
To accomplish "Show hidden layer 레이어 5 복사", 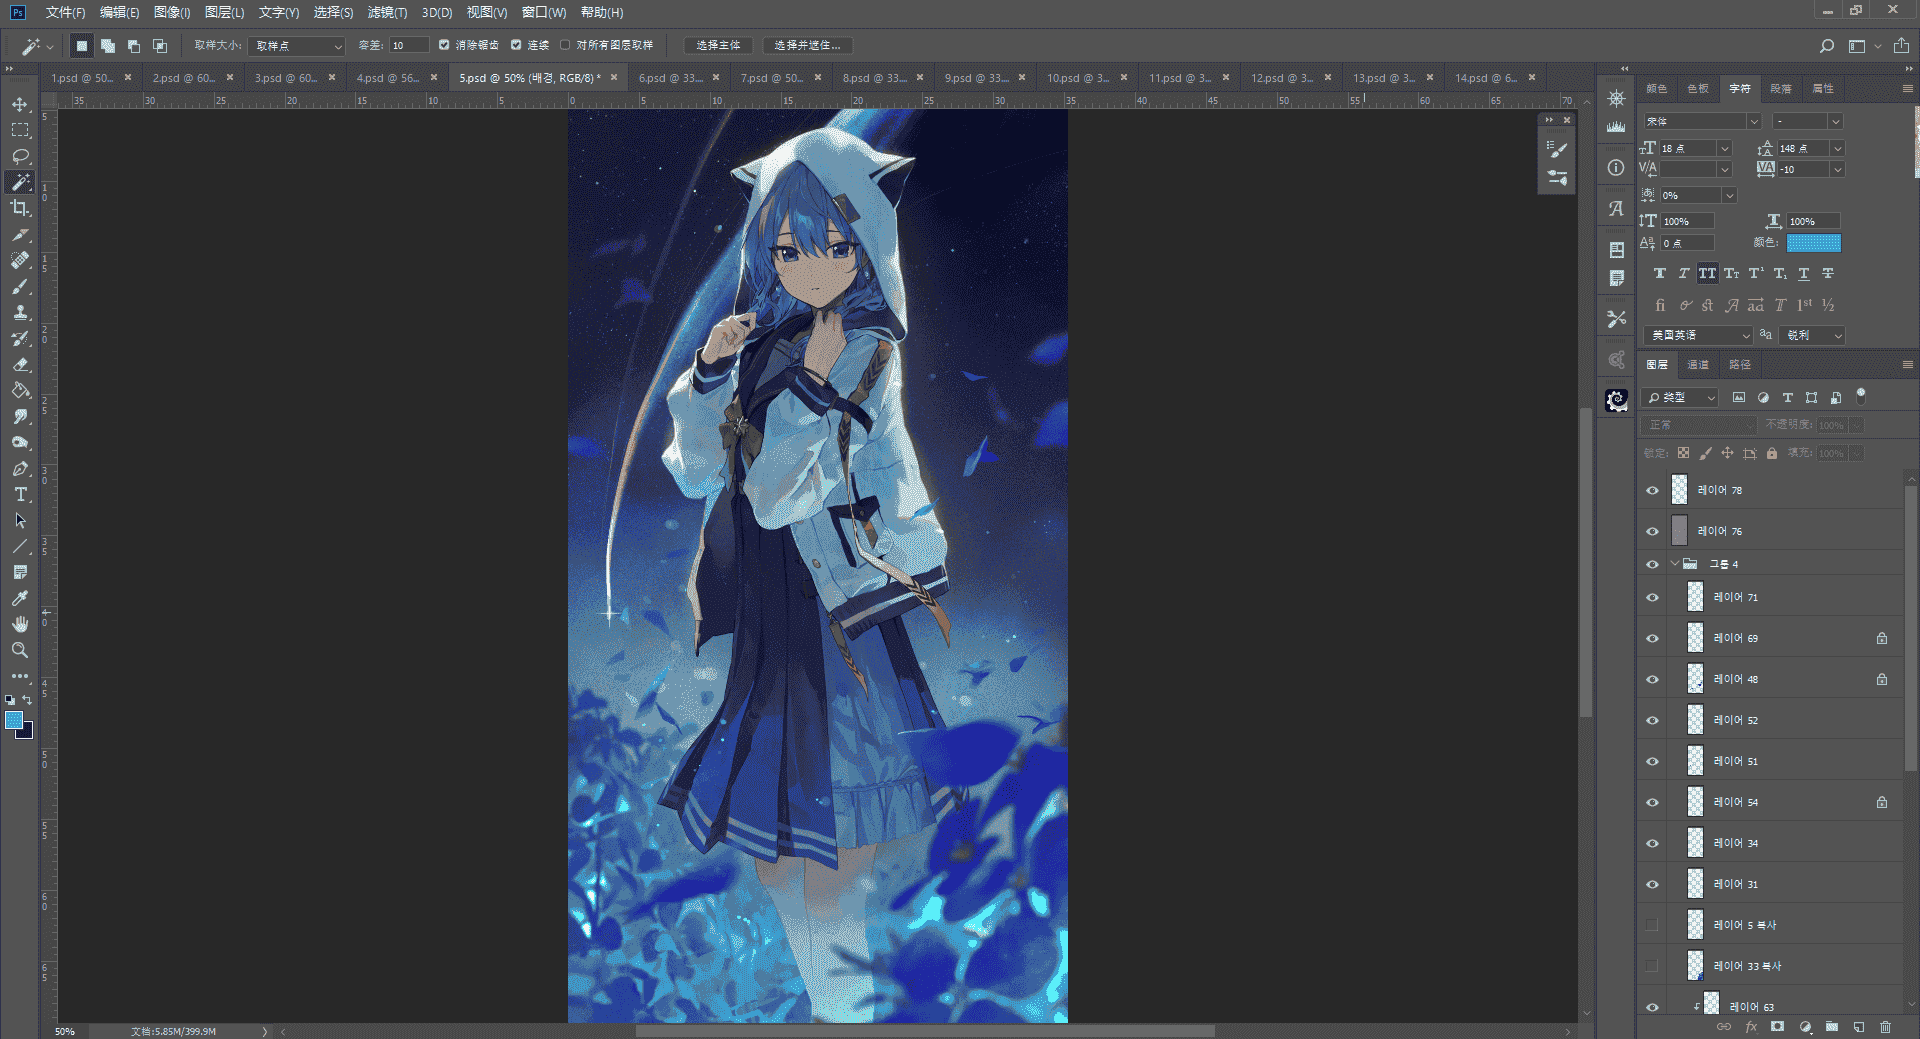I will 1652,925.
